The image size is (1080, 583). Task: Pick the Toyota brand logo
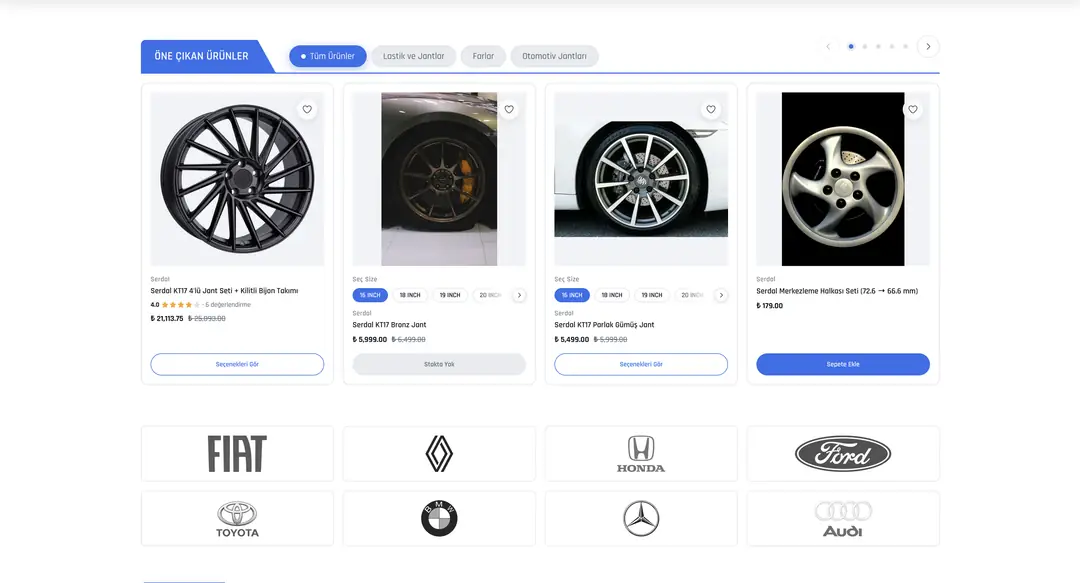tap(237, 518)
